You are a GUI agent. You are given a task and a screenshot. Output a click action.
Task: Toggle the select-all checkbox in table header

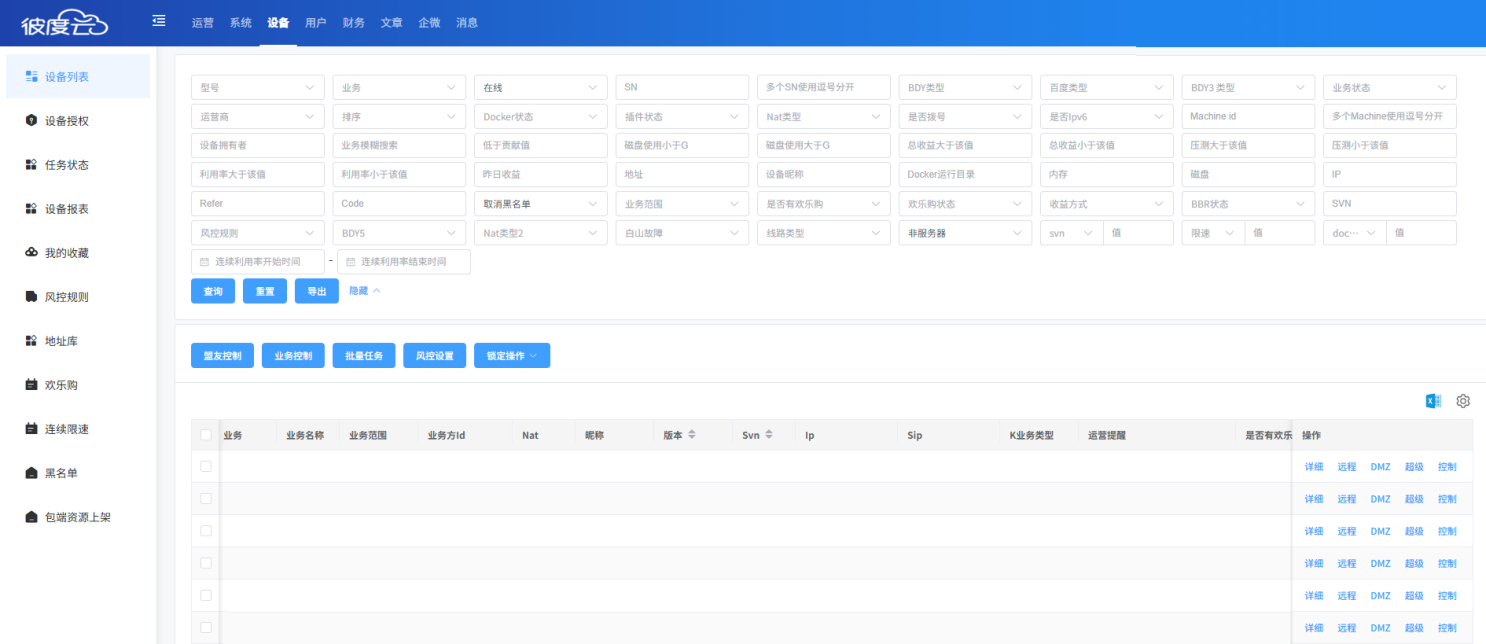[206, 435]
